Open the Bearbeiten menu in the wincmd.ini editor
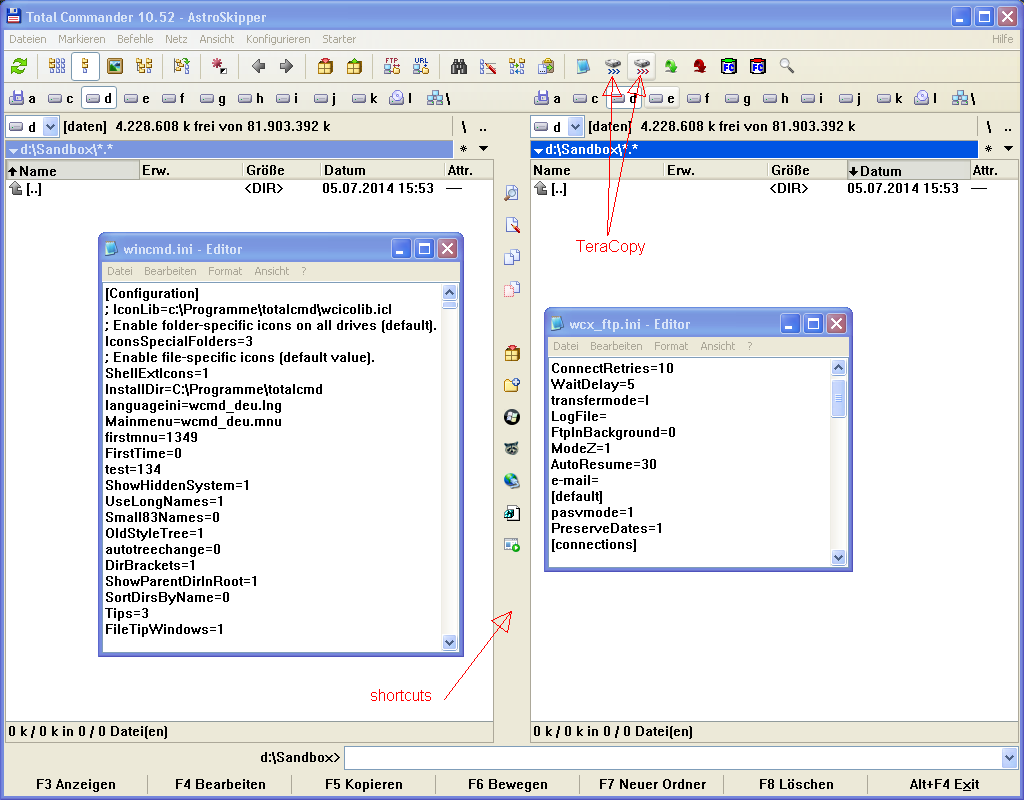 click(170, 271)
